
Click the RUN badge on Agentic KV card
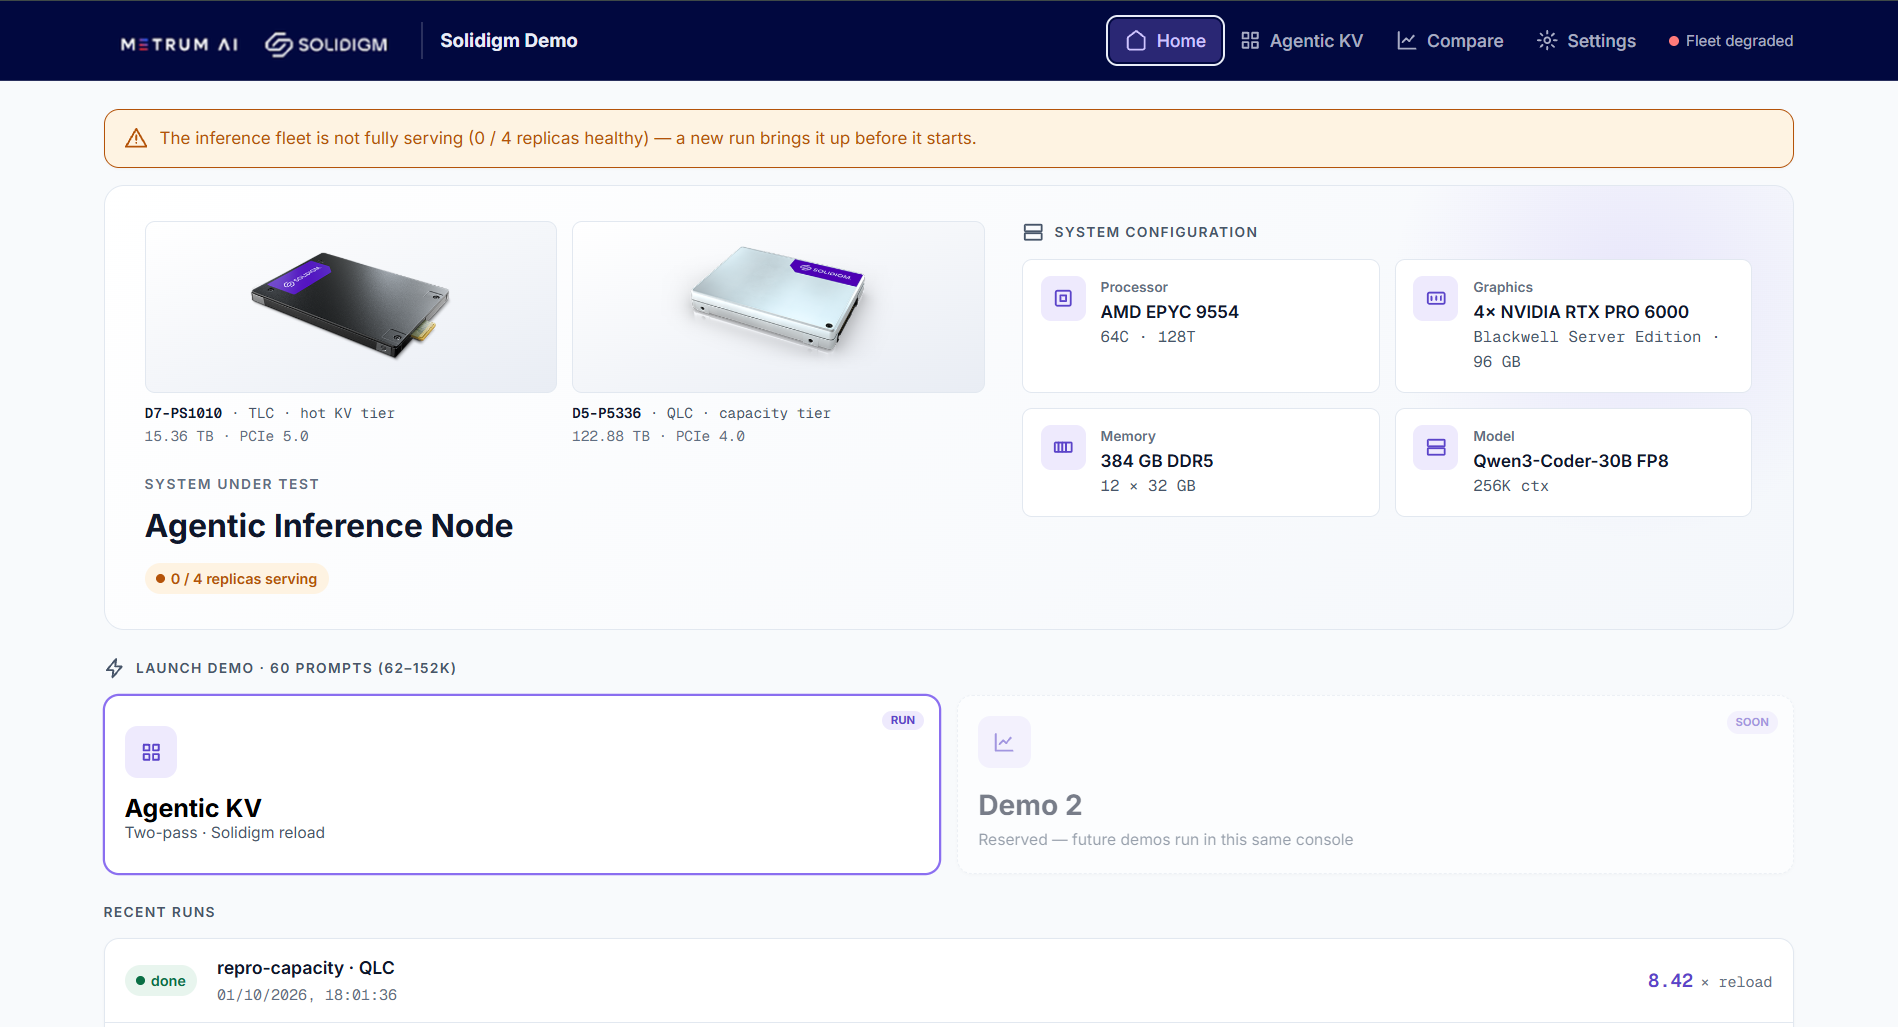point(903,720)
